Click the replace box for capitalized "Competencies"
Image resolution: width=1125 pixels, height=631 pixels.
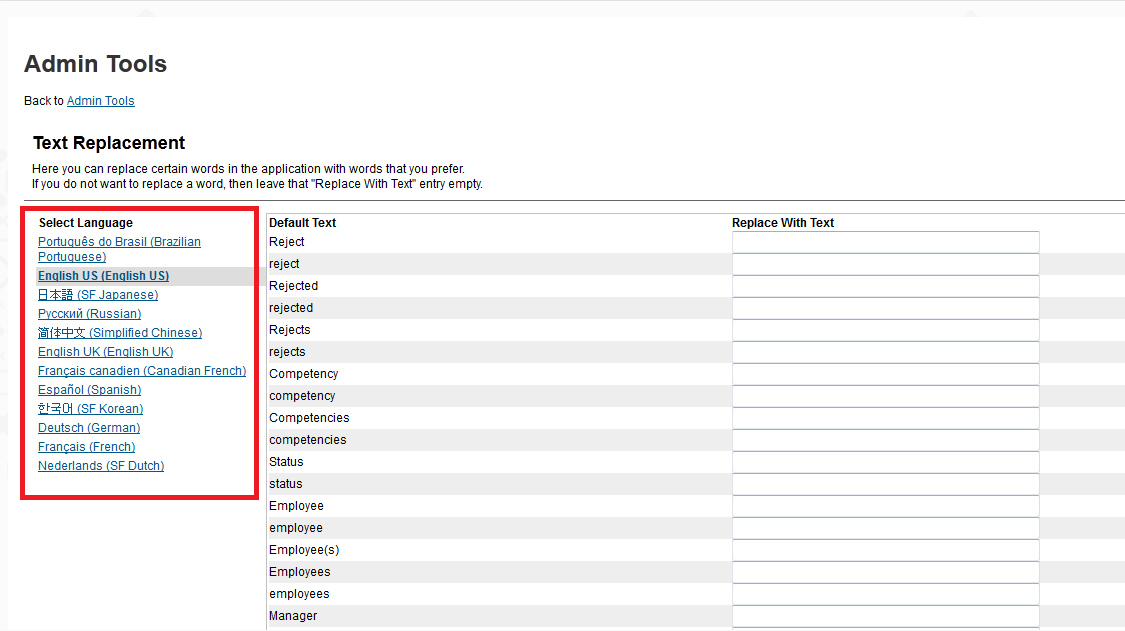pyautogui.click(x=885, y=418)
